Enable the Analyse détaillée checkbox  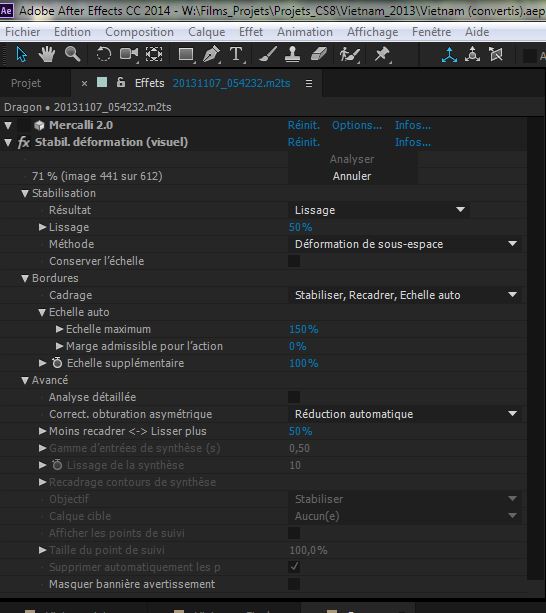(x=294, y=397)
